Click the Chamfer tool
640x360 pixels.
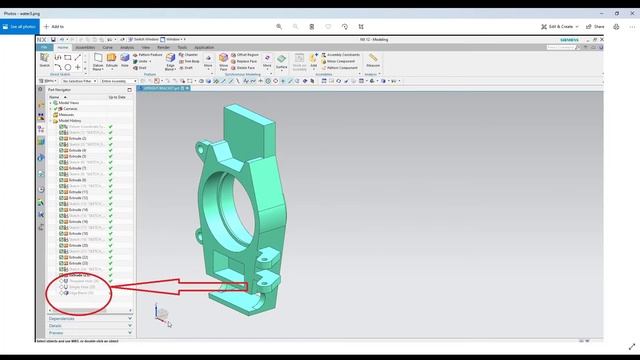[x=188, y=55]
